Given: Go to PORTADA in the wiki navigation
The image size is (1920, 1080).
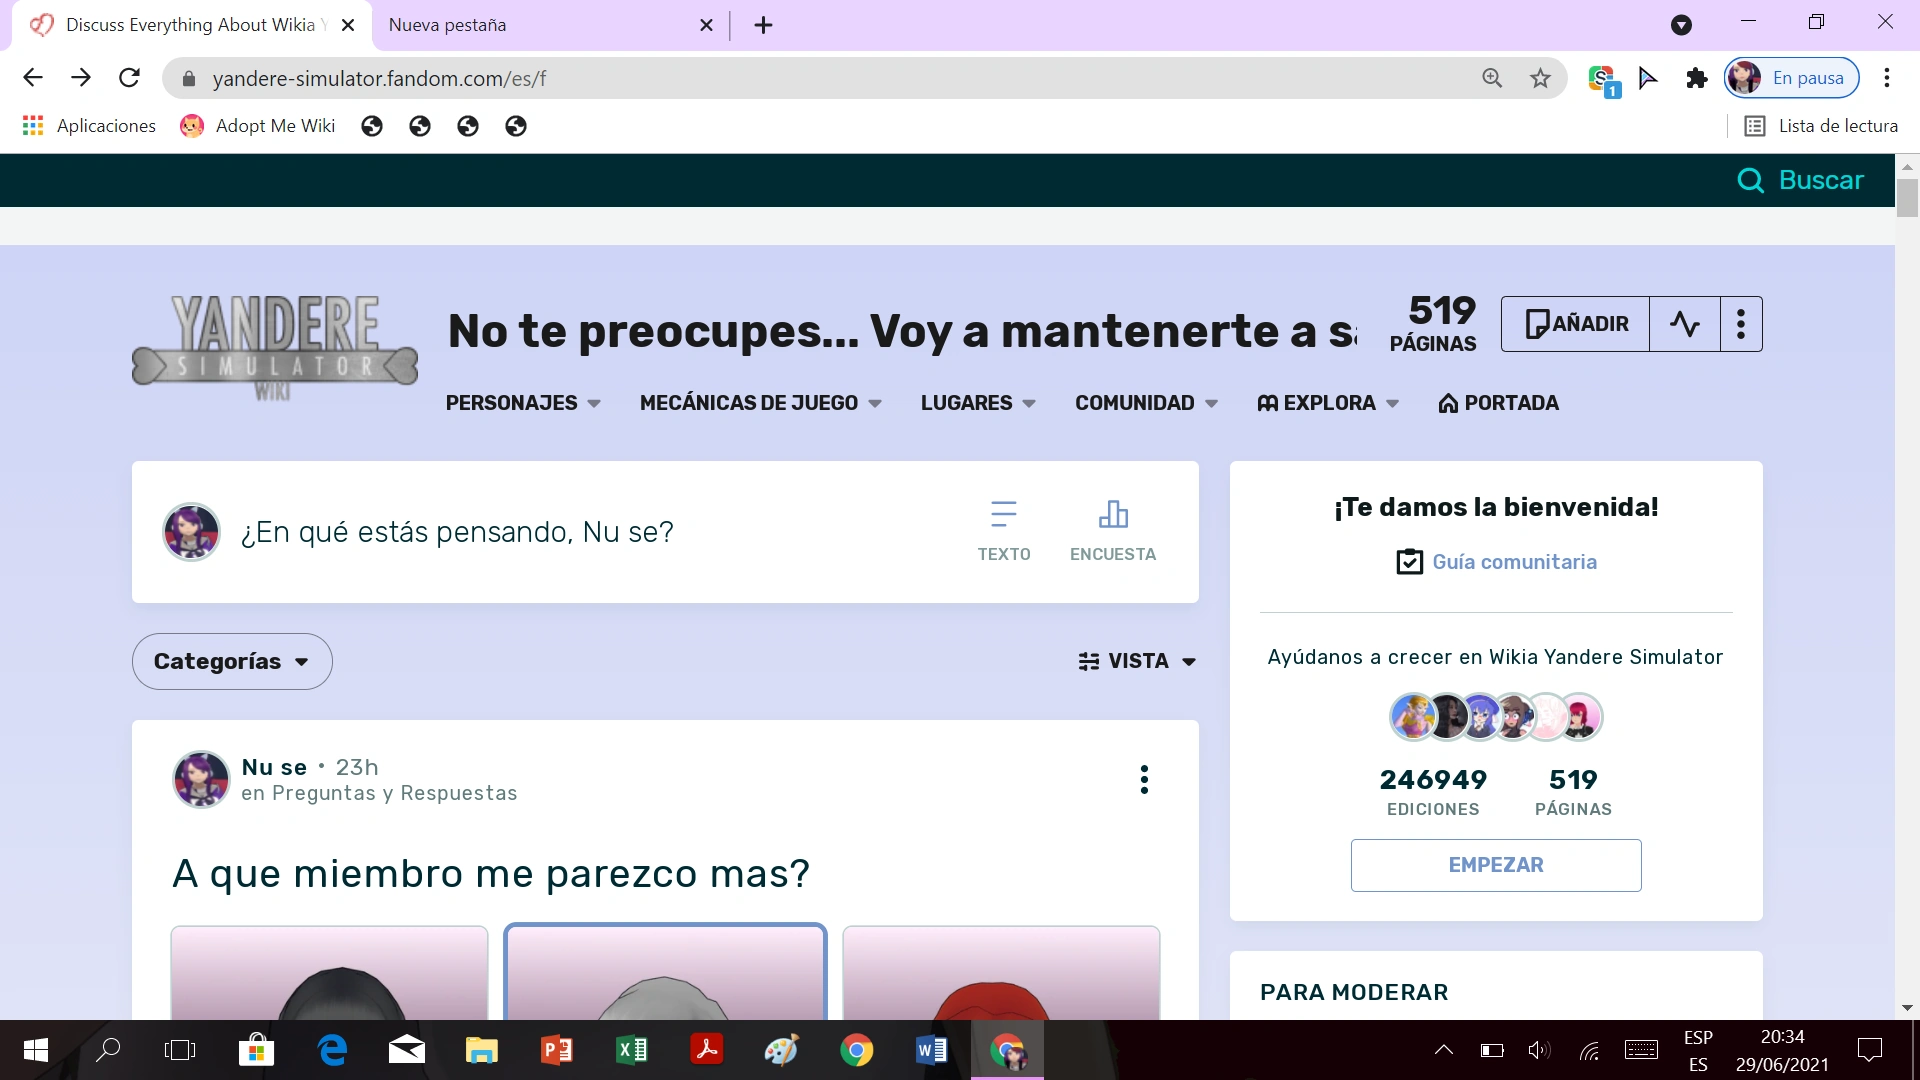Looking at the screenshot, I should click(1497, 403).
